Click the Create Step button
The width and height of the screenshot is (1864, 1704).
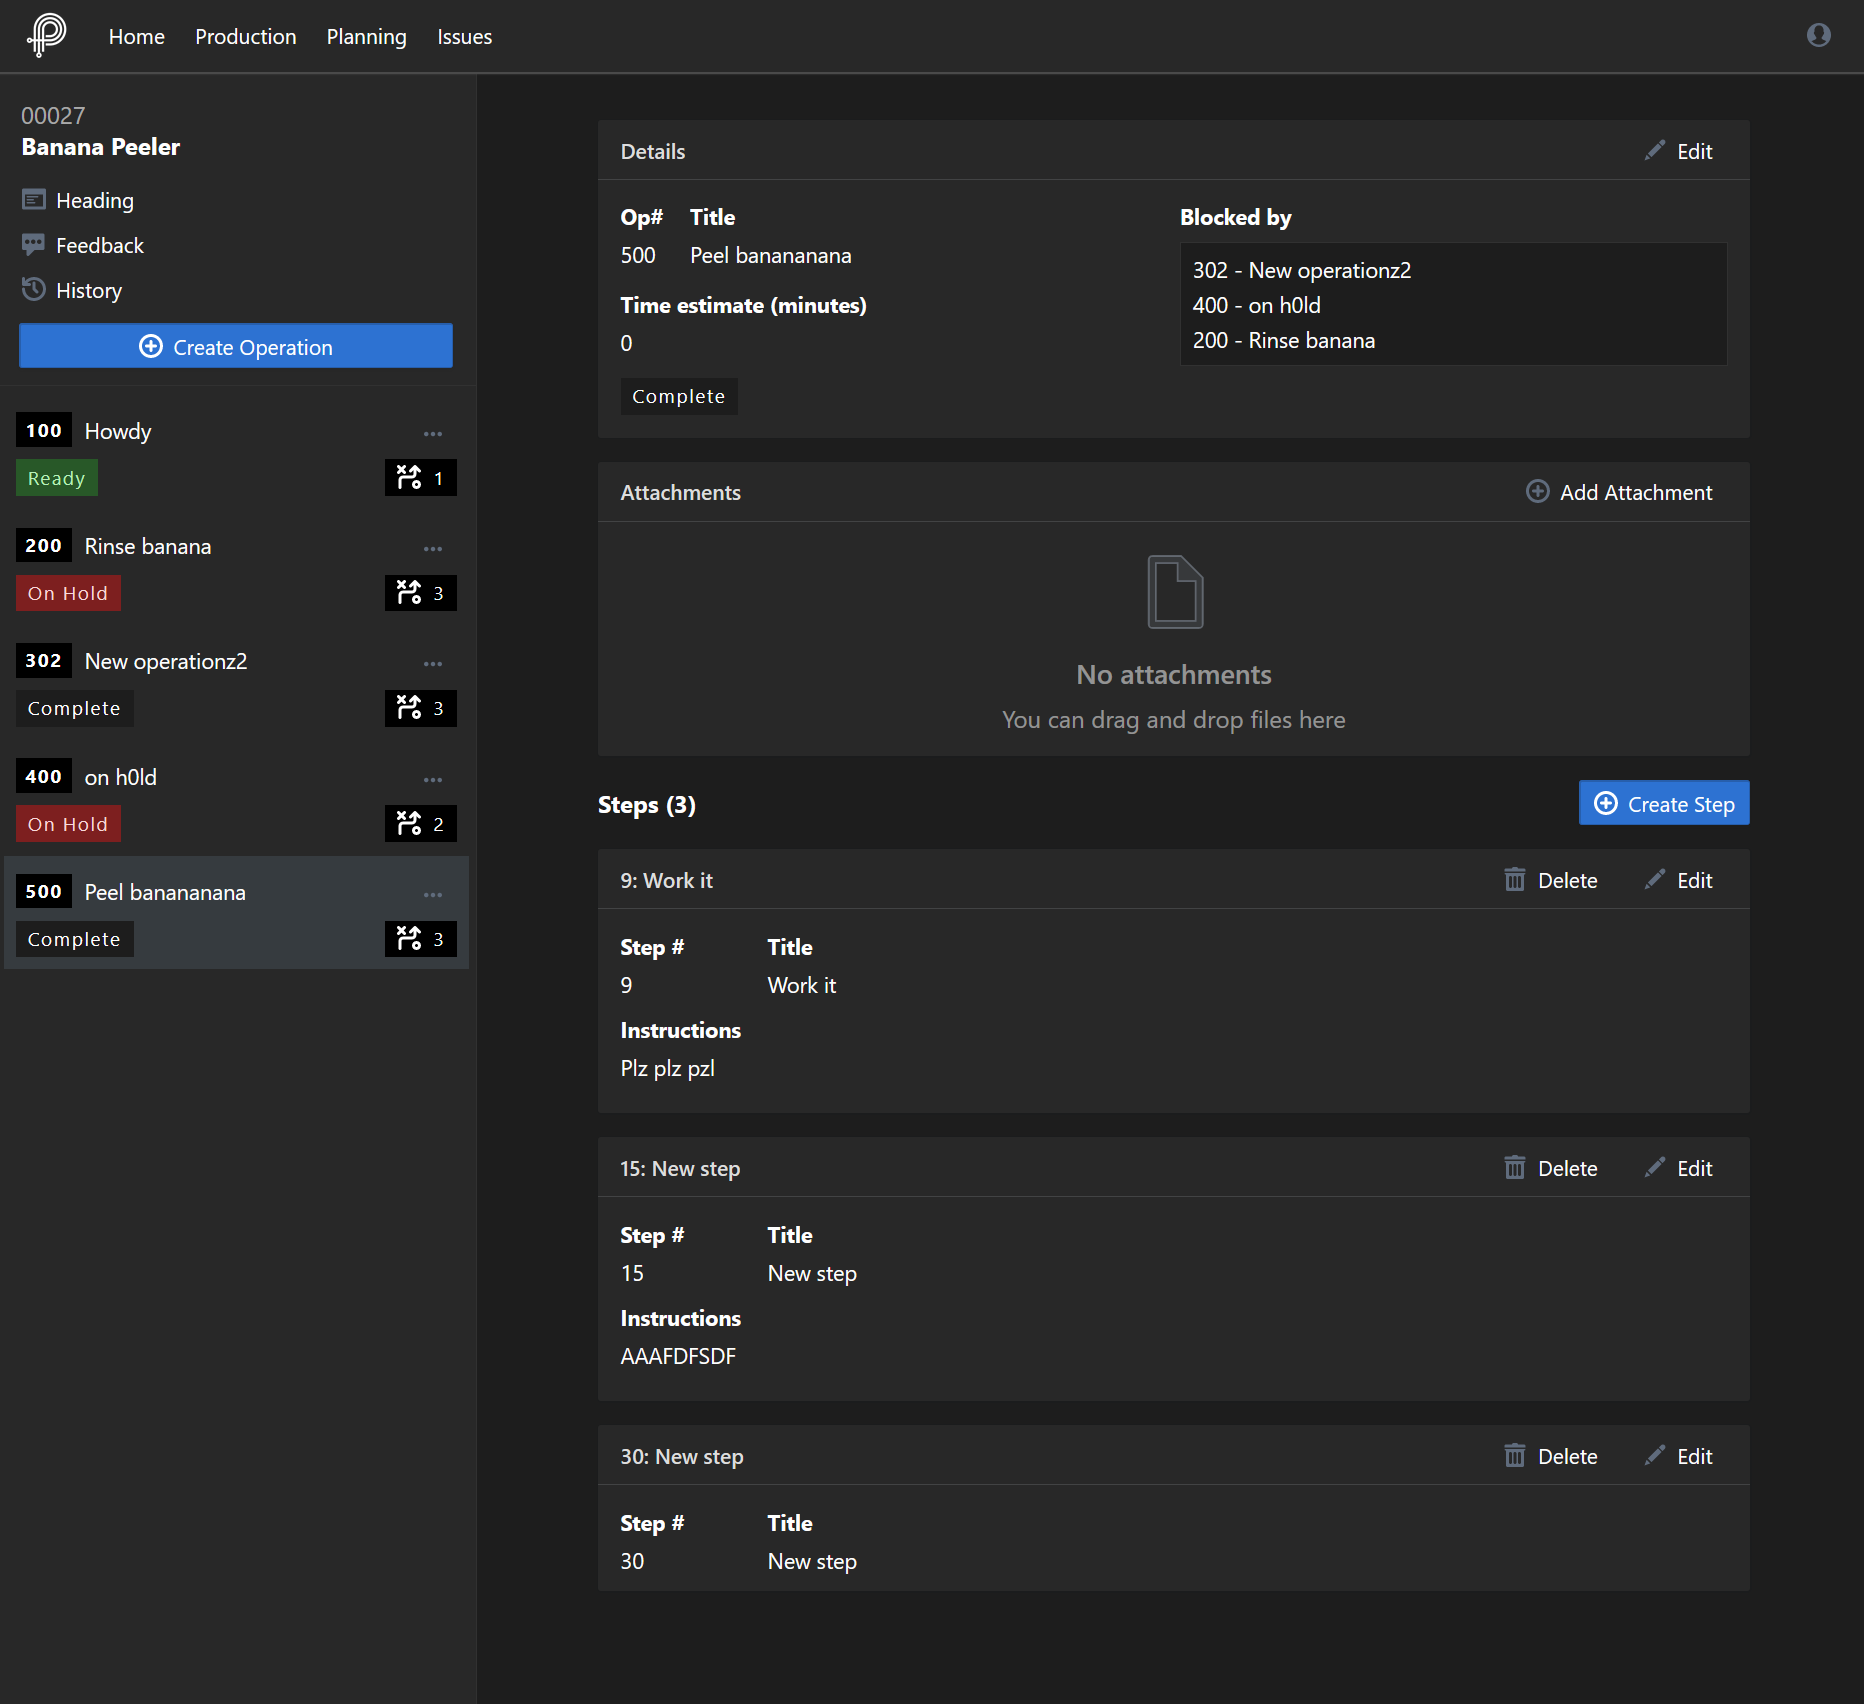pyautogui.click(x=1663, y=804)
